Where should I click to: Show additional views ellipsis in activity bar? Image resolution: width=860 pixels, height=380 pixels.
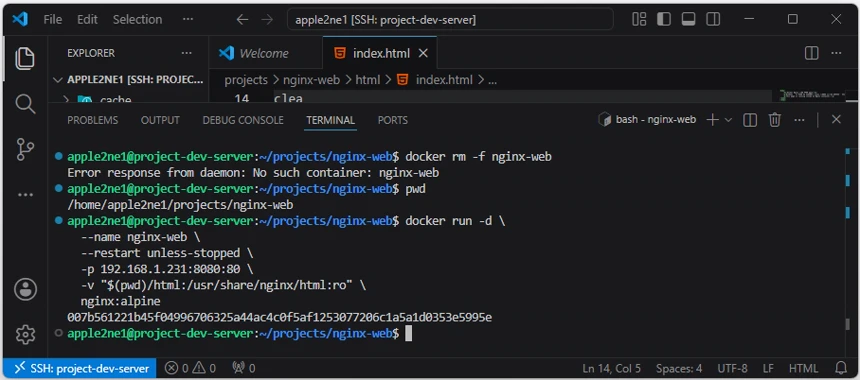click(x=25, y=195)
